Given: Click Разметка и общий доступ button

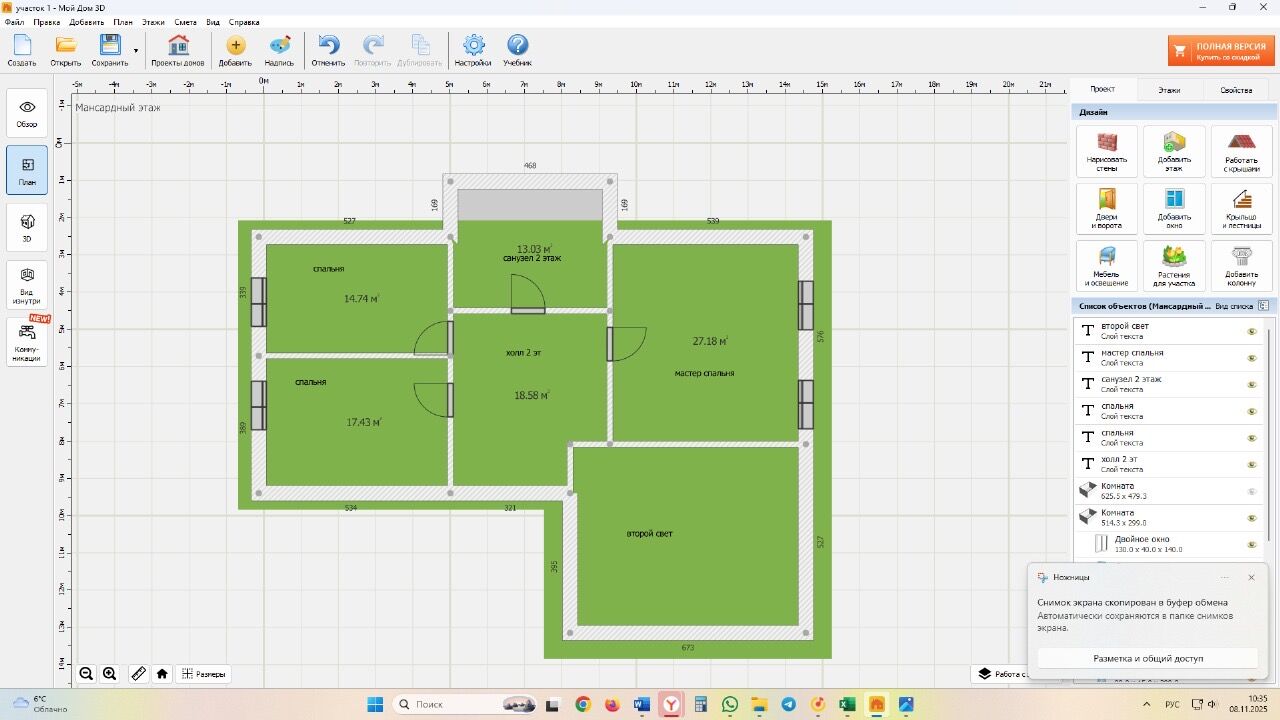Looking at the screenshot, I should (1147, 659).
